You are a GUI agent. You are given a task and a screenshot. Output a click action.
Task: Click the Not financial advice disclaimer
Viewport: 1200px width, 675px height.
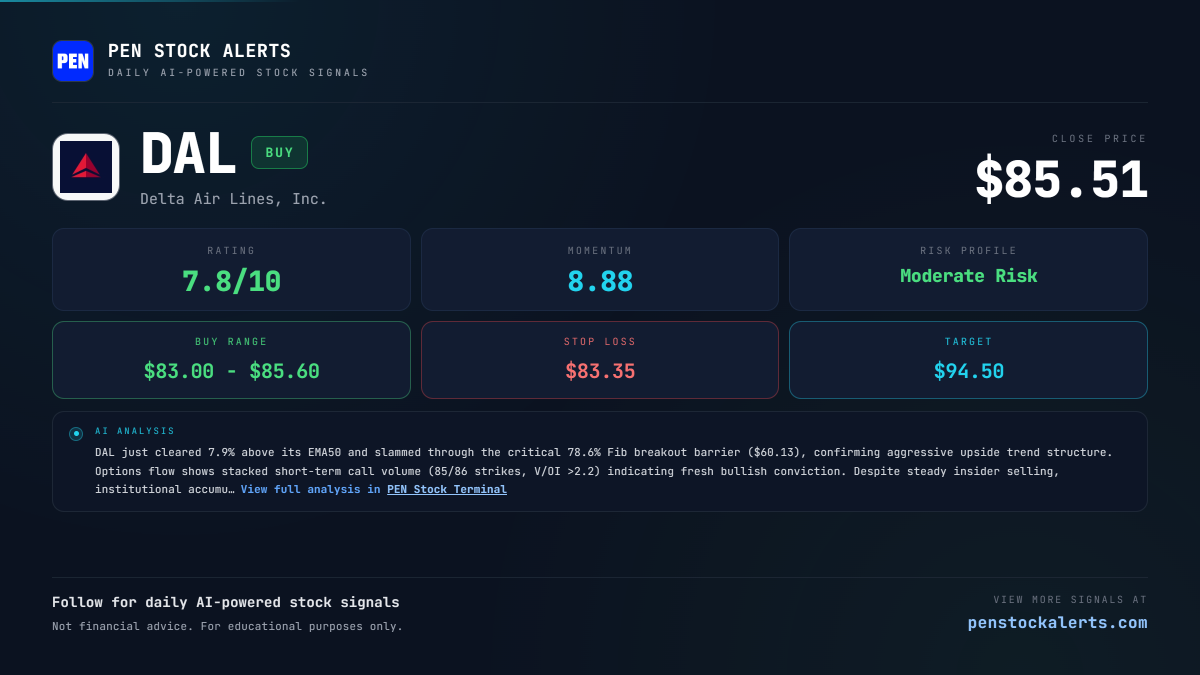[228, 627]
